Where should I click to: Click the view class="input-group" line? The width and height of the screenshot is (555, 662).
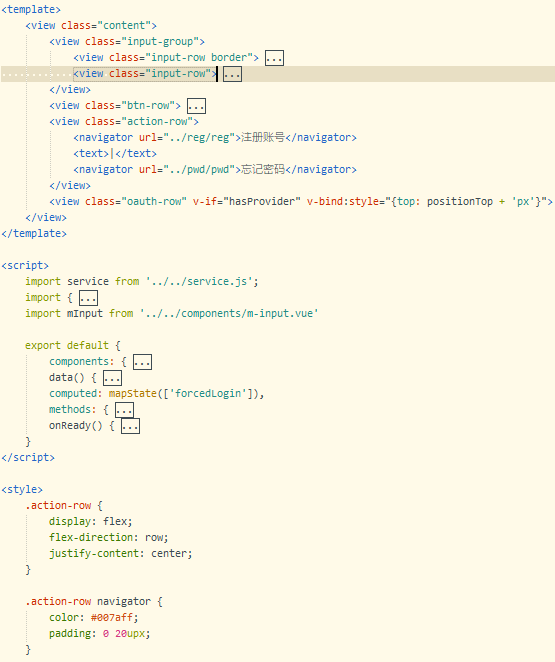pyautogui.click(x=127, y=42)
